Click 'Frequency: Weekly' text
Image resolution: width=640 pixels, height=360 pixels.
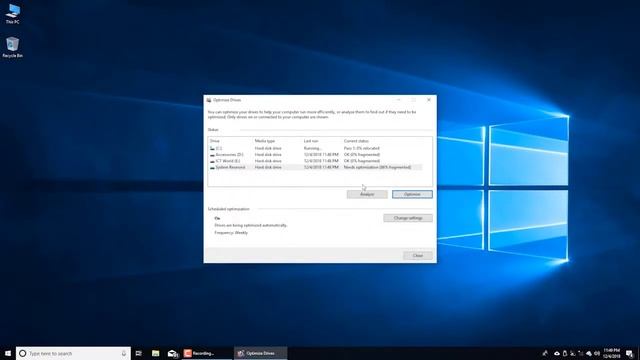click(231, 233)
